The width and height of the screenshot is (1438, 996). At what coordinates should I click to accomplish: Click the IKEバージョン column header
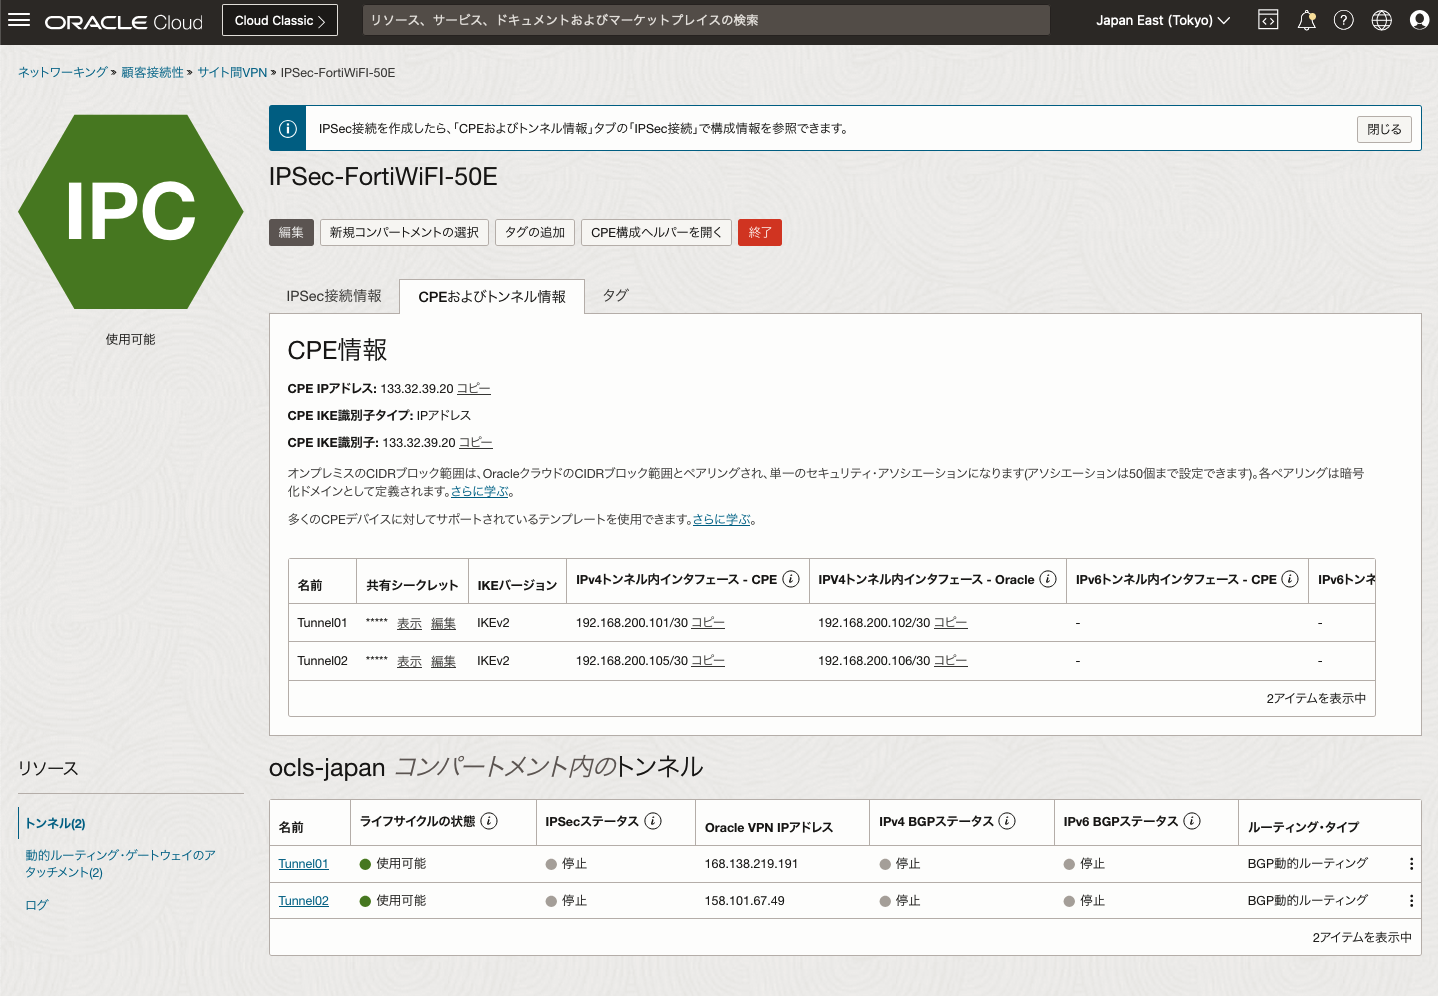point(517,585)
